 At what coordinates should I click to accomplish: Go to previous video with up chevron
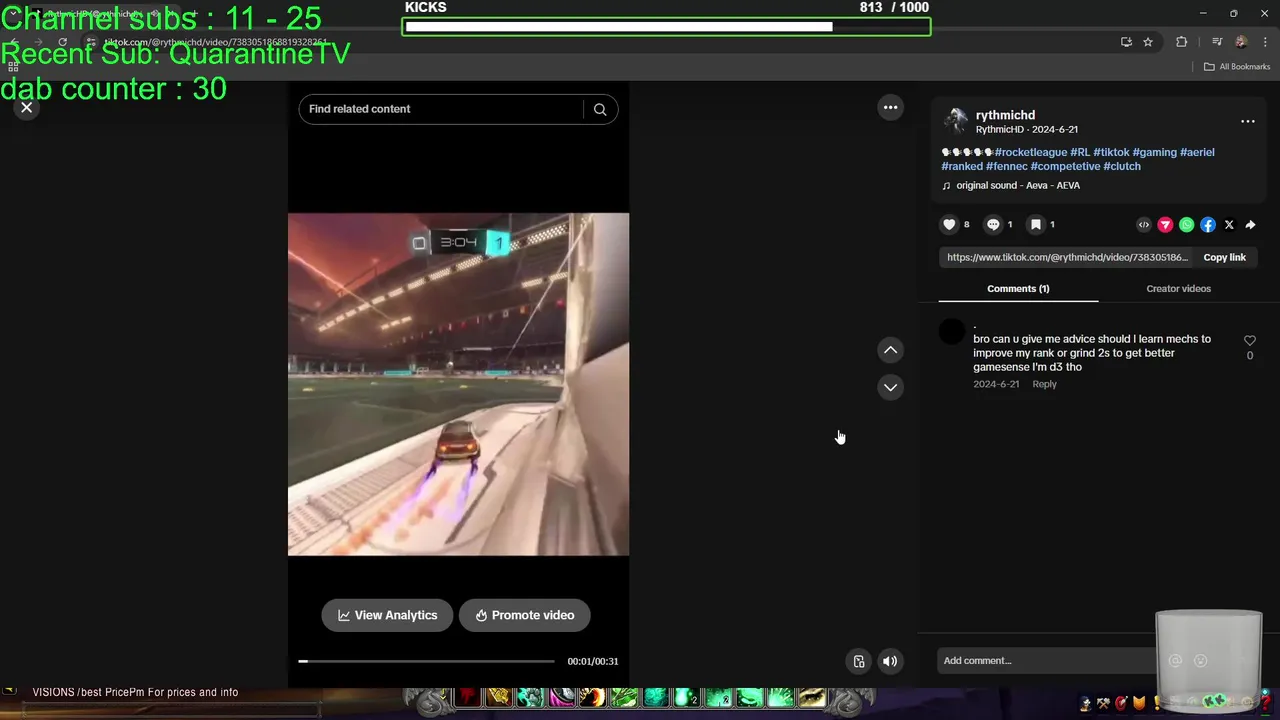pos(890,350)
